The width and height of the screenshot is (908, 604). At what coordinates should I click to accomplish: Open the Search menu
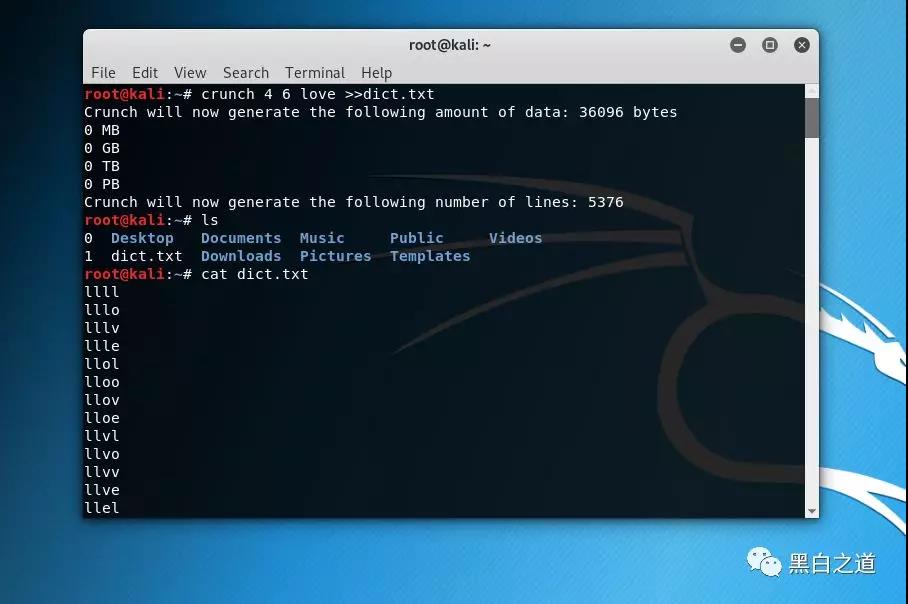tap(246, 73)
